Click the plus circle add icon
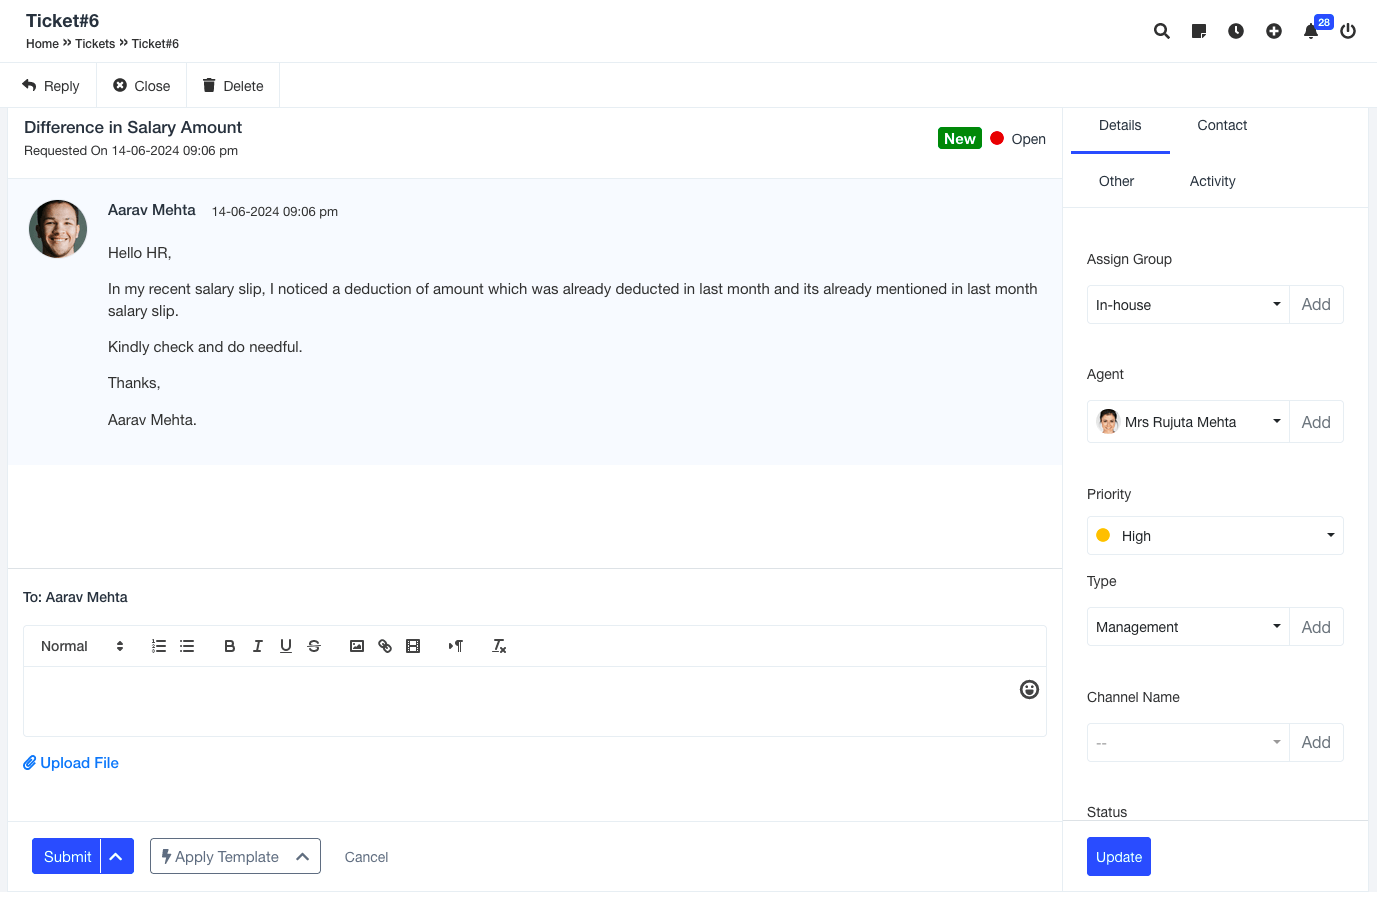Image resolution: width=1377 pixels, height=900 pixels. pyautogui.click(x=1273, y=31)
